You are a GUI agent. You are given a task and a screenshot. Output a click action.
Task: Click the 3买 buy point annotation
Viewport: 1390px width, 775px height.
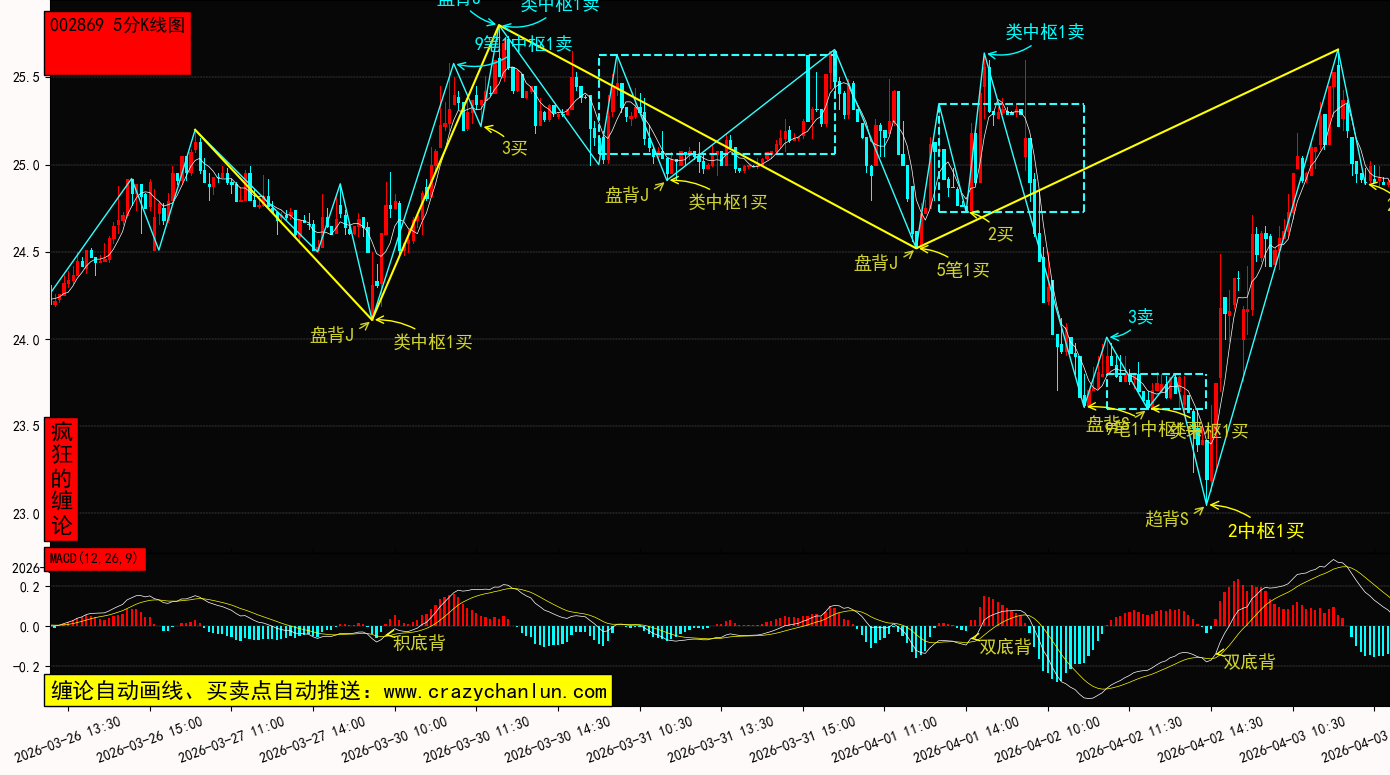[514, 148]
